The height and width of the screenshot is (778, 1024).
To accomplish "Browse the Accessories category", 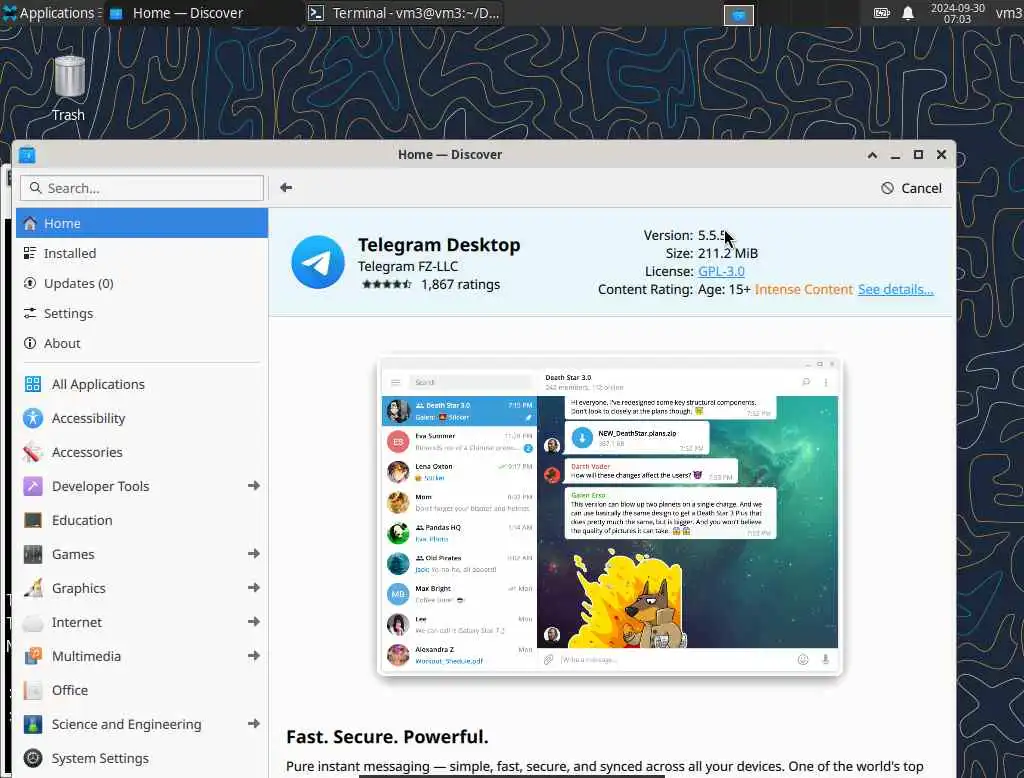I will coord(142,452).
